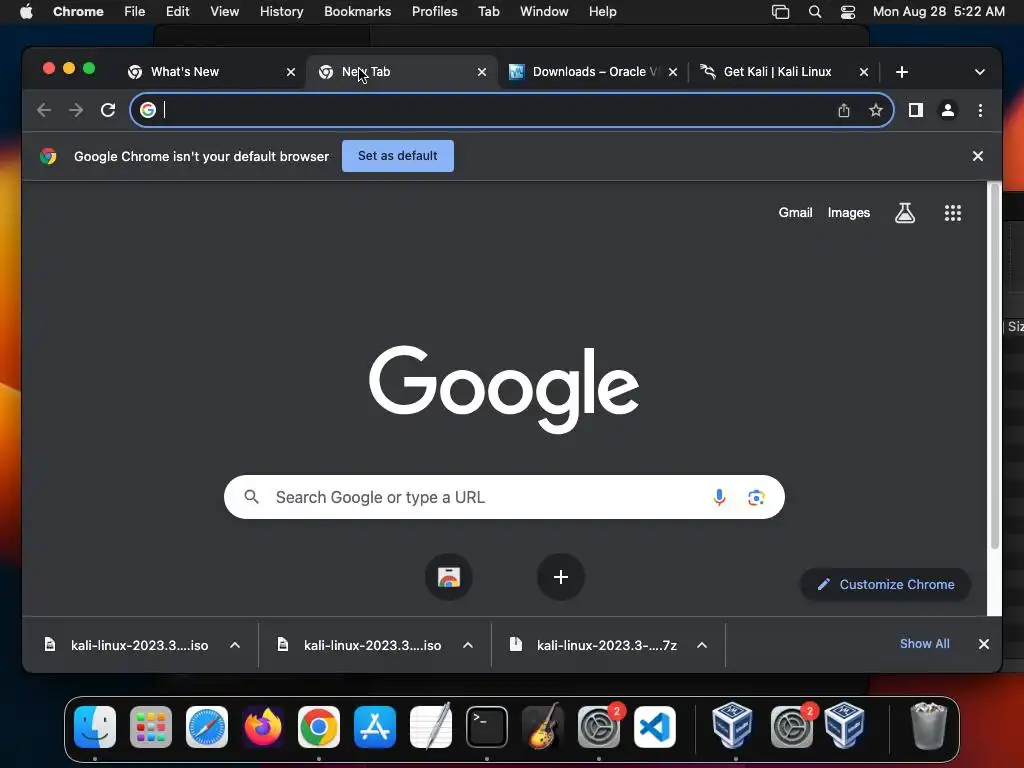Switch to the Downloads – Oracle VM tab
The height and width of the screenshot is (768, 1024).
pyautogui.click(x=593, y=72)
